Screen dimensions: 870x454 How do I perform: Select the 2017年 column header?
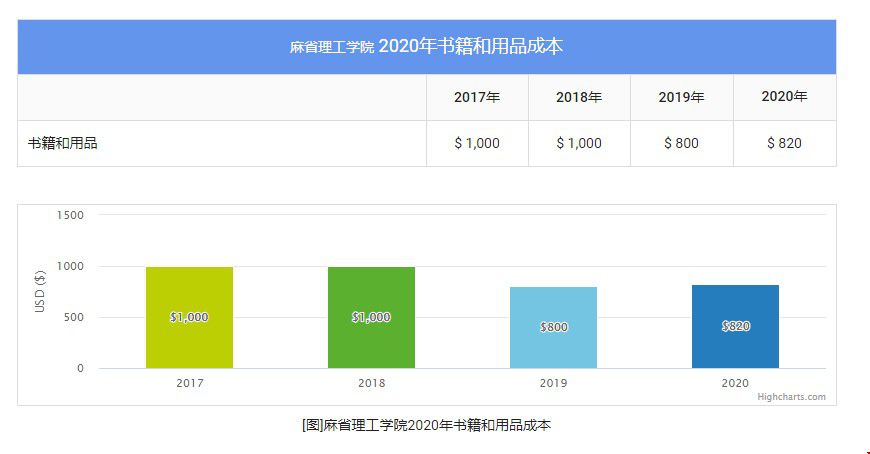coord(477,97)
